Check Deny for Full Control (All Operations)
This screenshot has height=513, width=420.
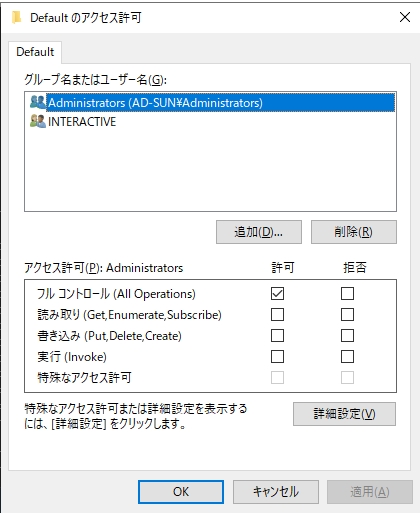347,294
